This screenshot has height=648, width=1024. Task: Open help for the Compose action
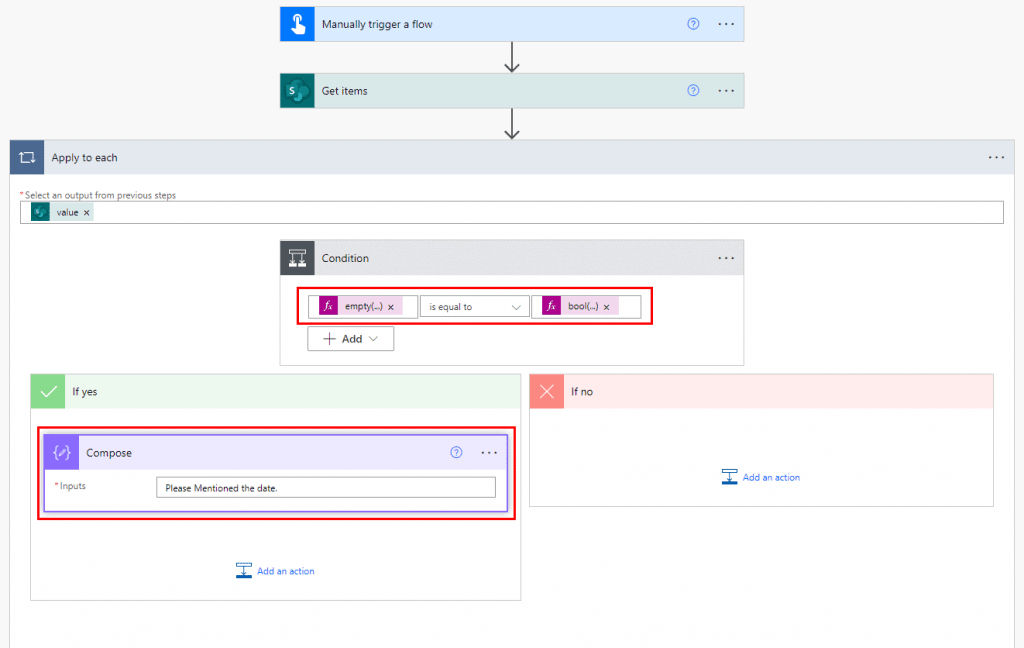click(x=456, y=453)
